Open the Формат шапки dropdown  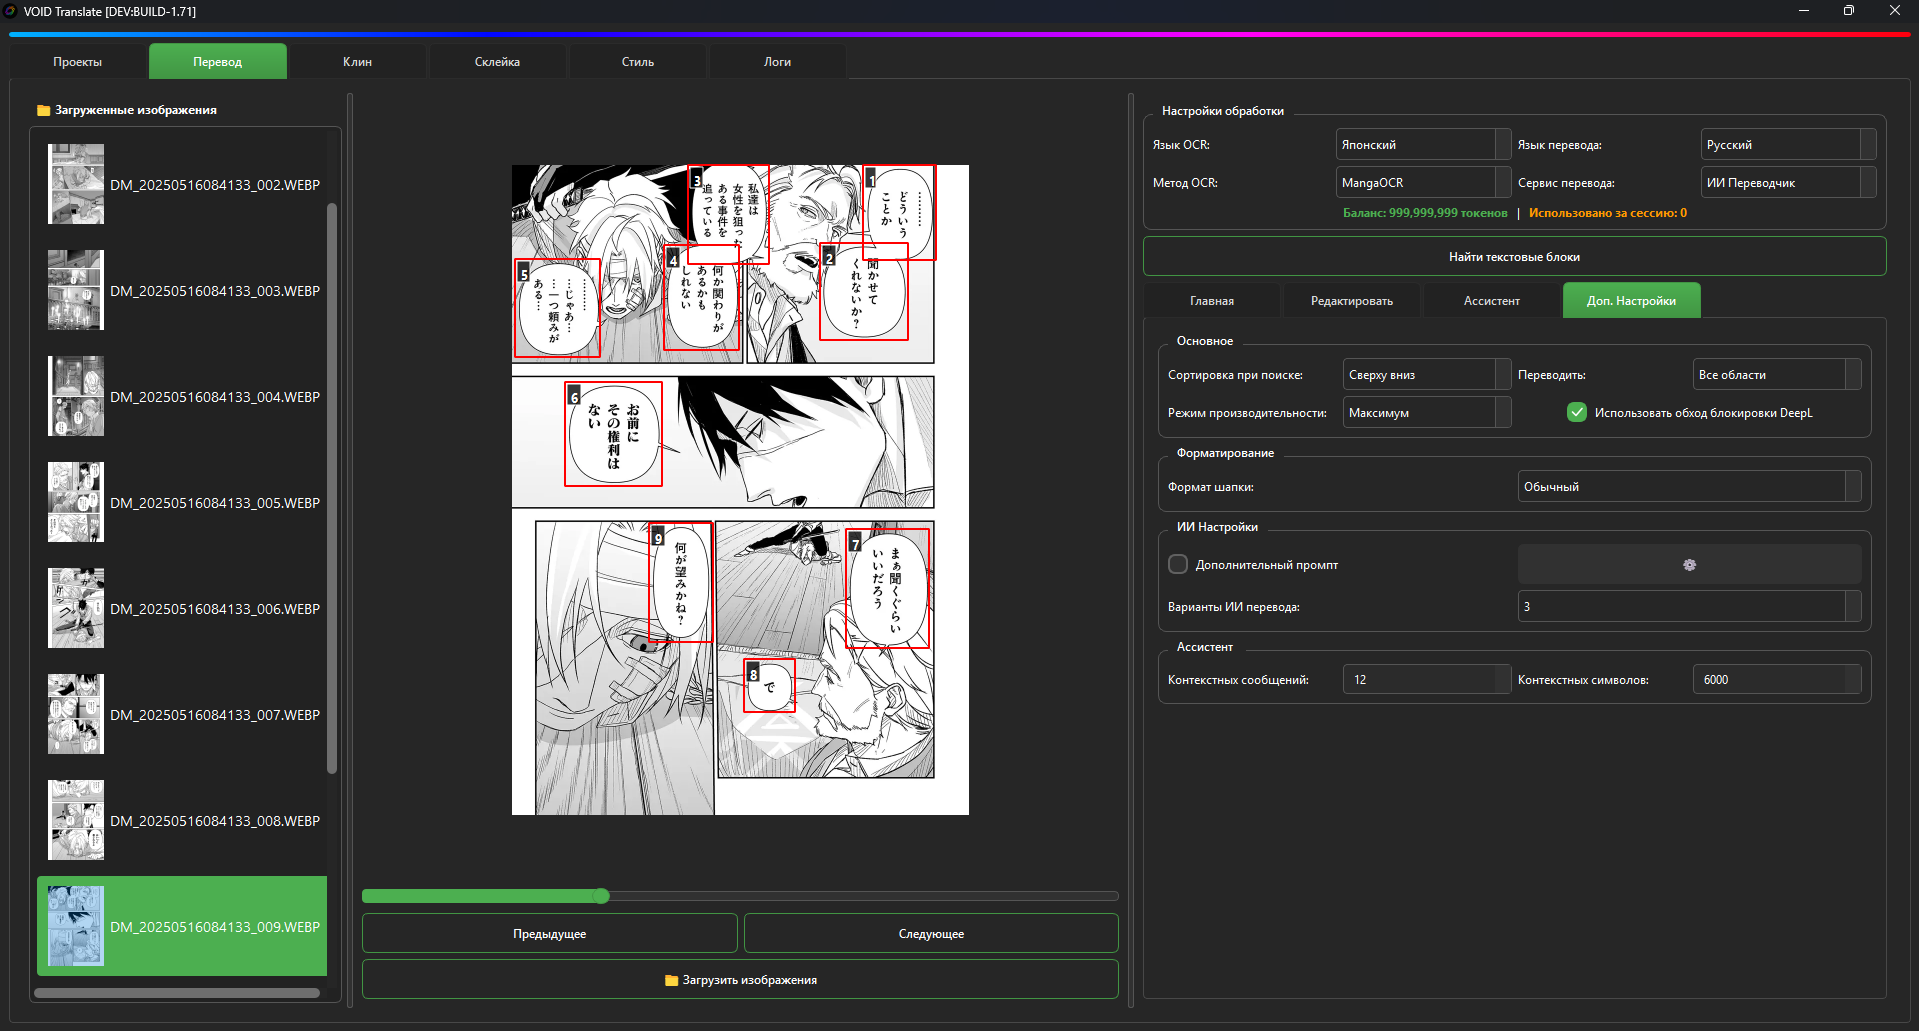pyautogui.click(x=1688, y=487)
